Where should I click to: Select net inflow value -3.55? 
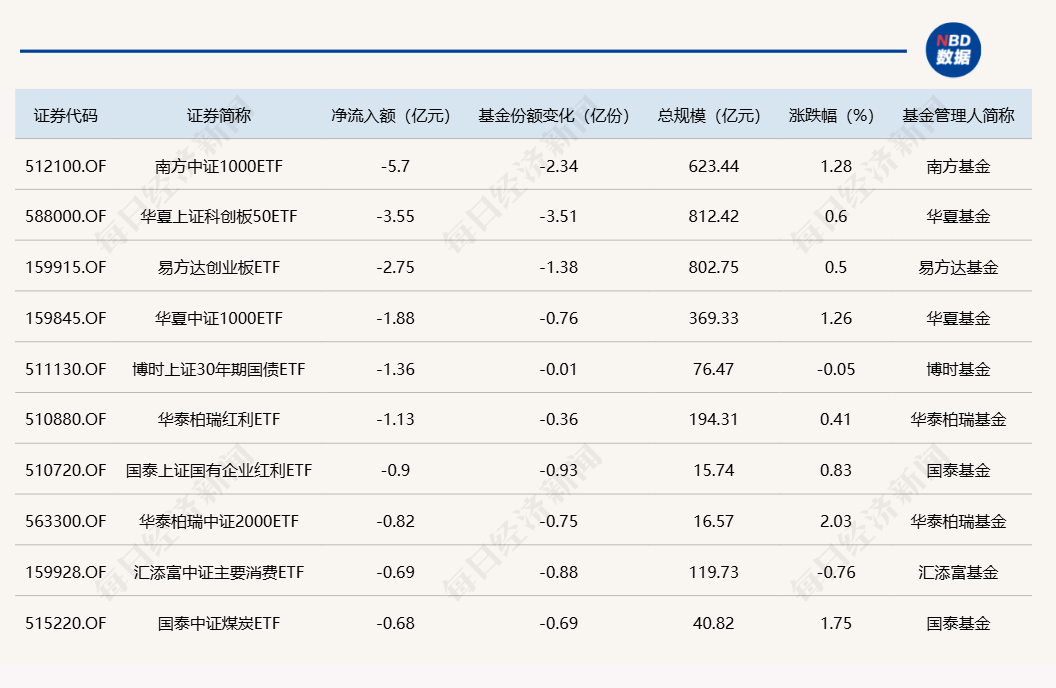395,216
